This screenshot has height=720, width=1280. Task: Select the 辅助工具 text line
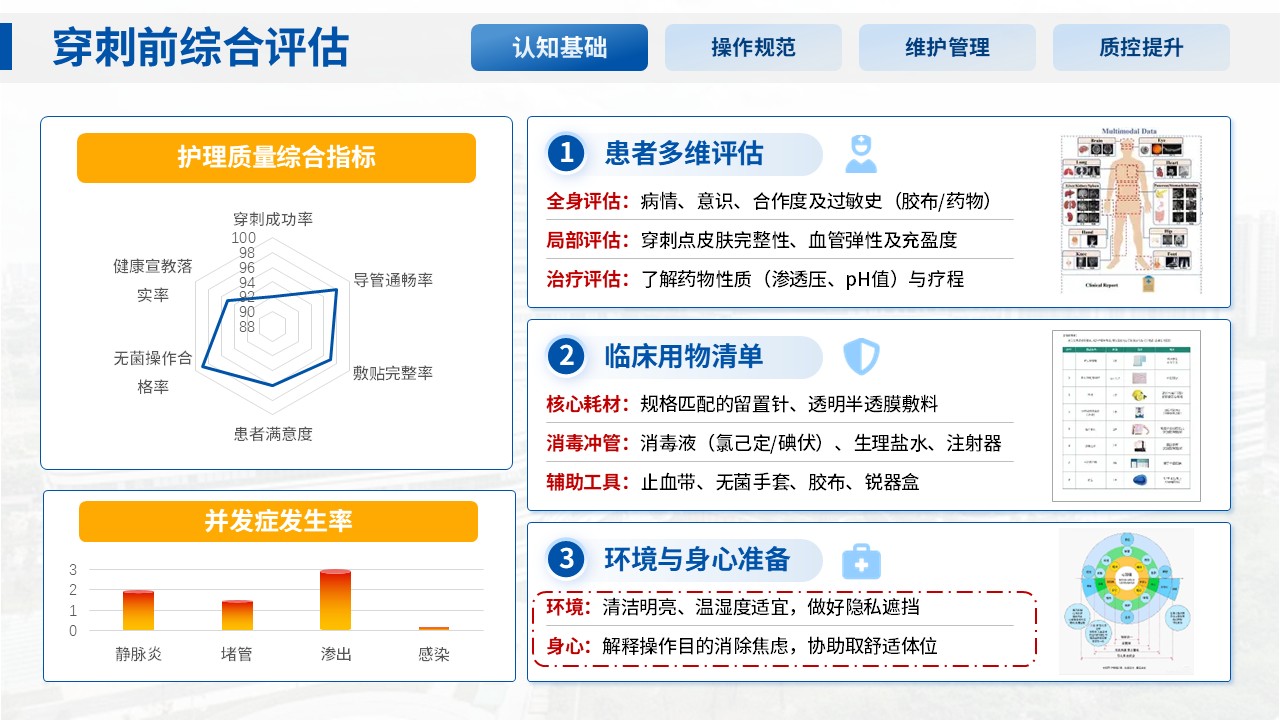pyautogui.click(x=732, y=482)
